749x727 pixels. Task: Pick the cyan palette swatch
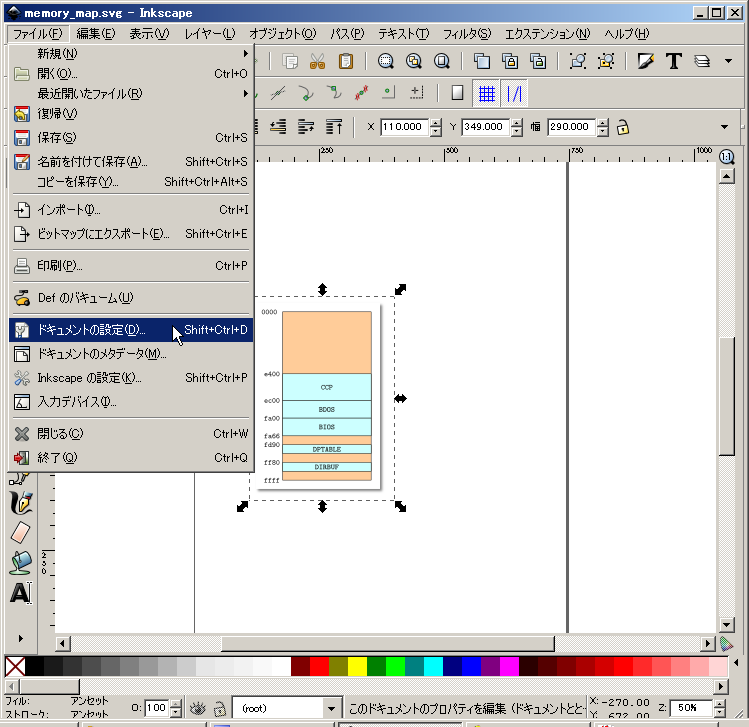[x=433, y=666]
